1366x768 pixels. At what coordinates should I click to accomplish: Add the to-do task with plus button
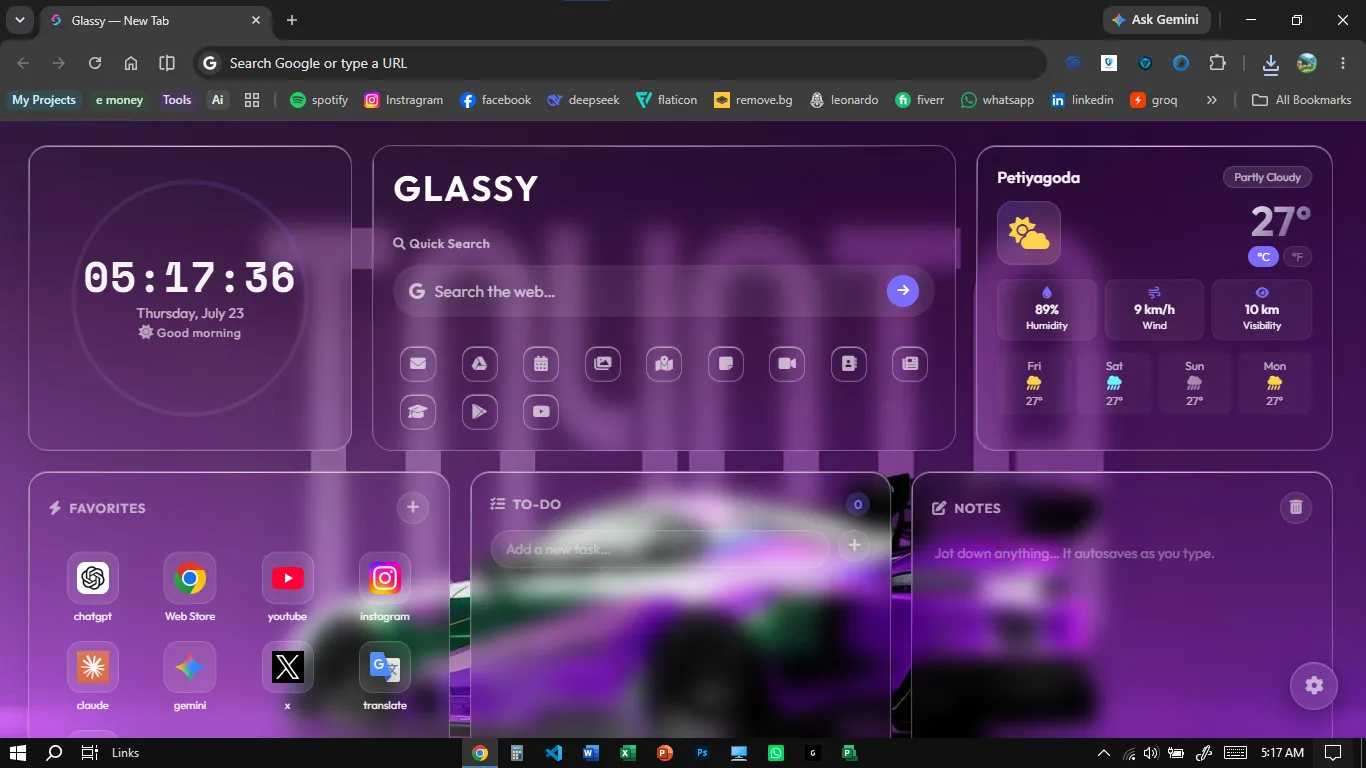pos(854,545)
